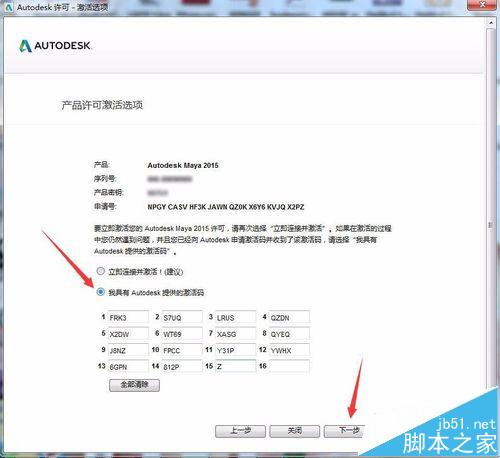Click activation code field 2 containing S7UQ
This screenshot has height=458, width=500.
[182, 317]
